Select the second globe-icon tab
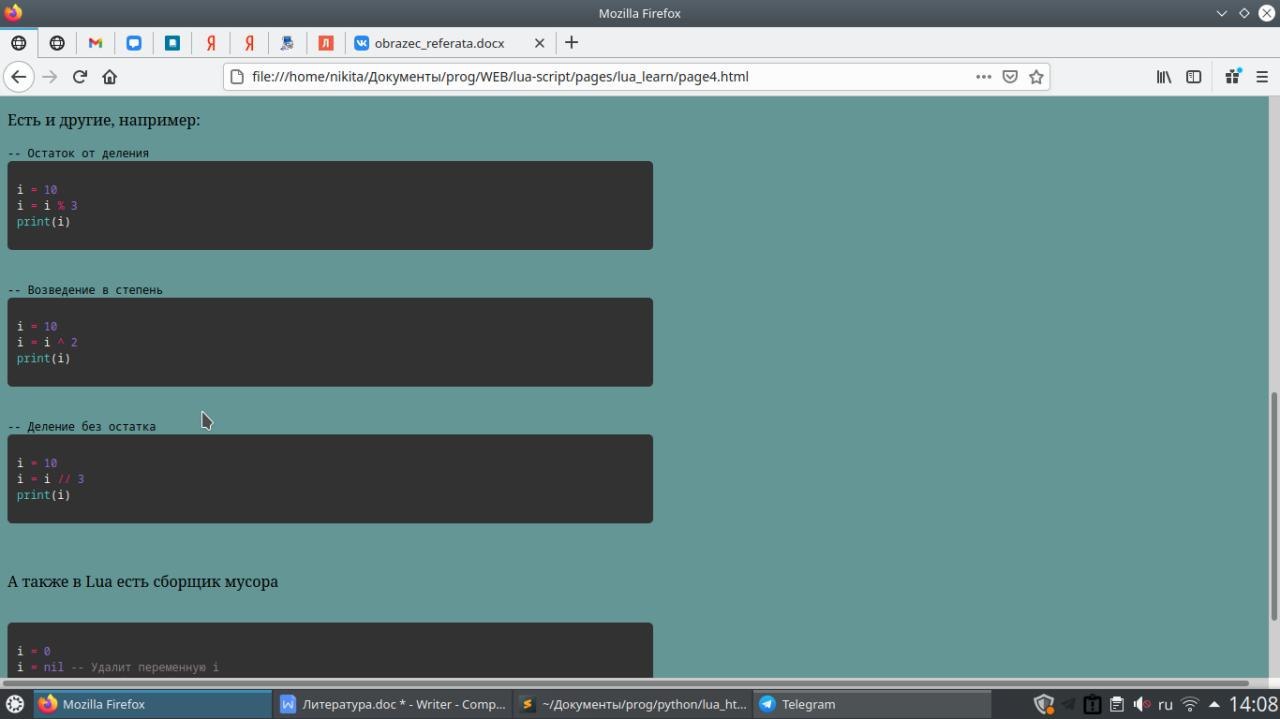This screenshot has width=1280, height=719. [57, 43]
